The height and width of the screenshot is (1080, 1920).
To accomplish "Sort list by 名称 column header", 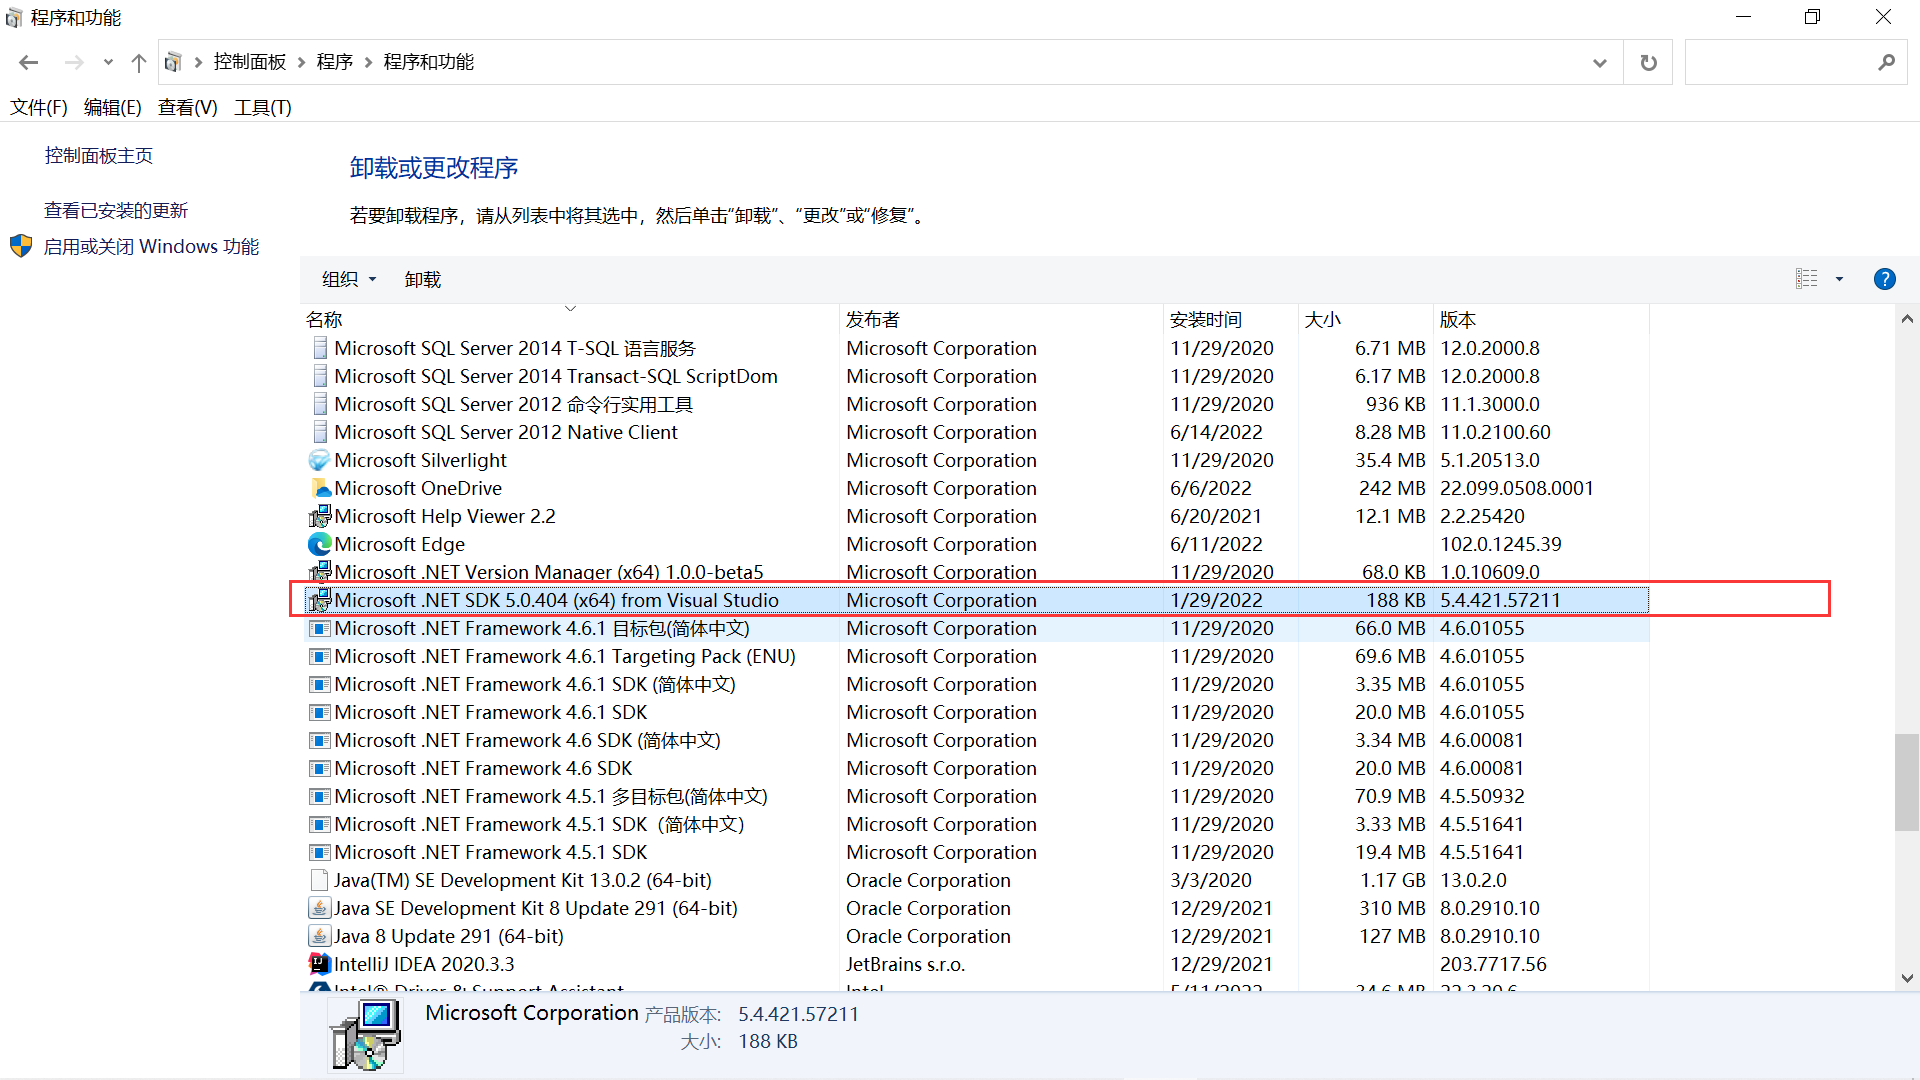I will [x=570, y=319].
